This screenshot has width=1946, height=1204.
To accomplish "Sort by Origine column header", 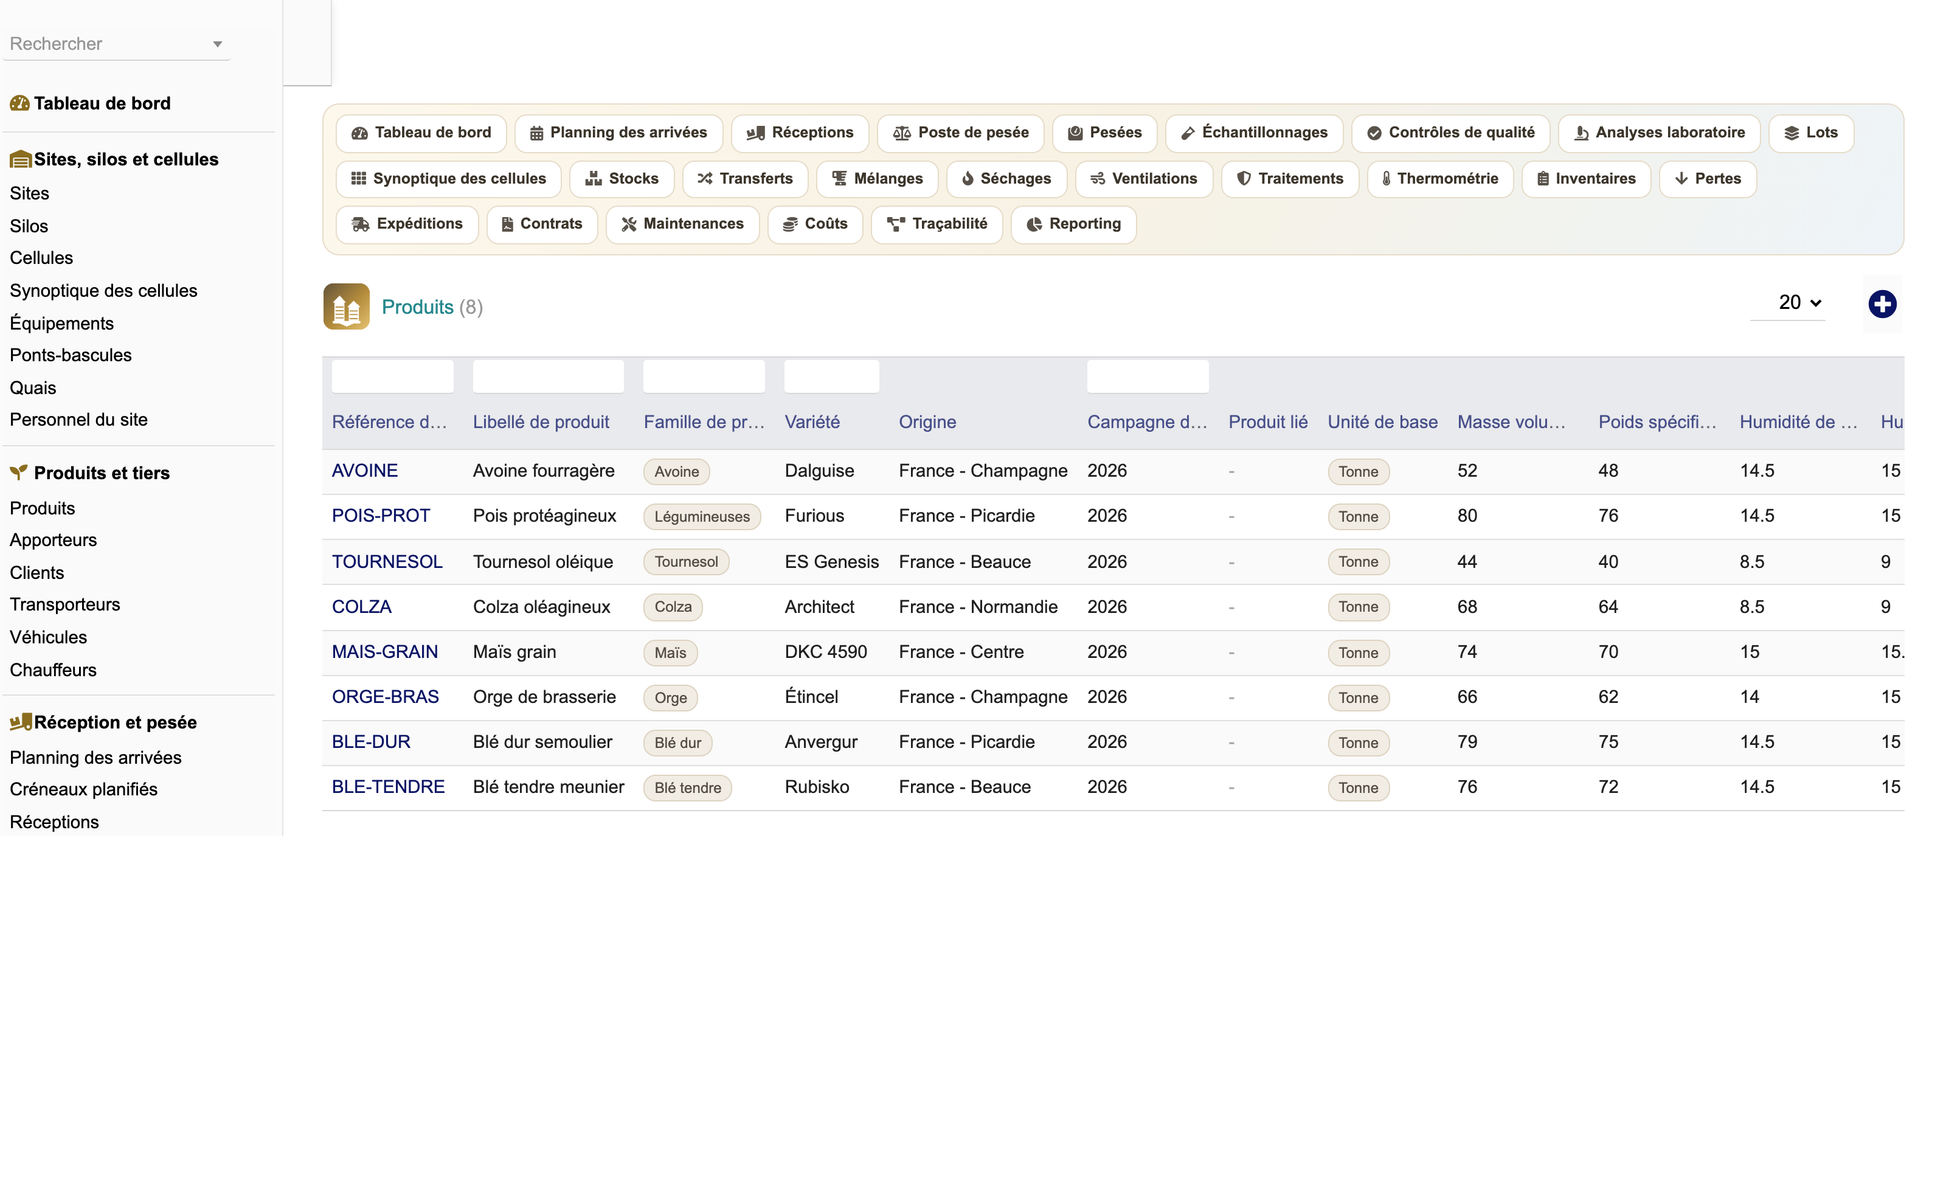I will coord(927,423).
